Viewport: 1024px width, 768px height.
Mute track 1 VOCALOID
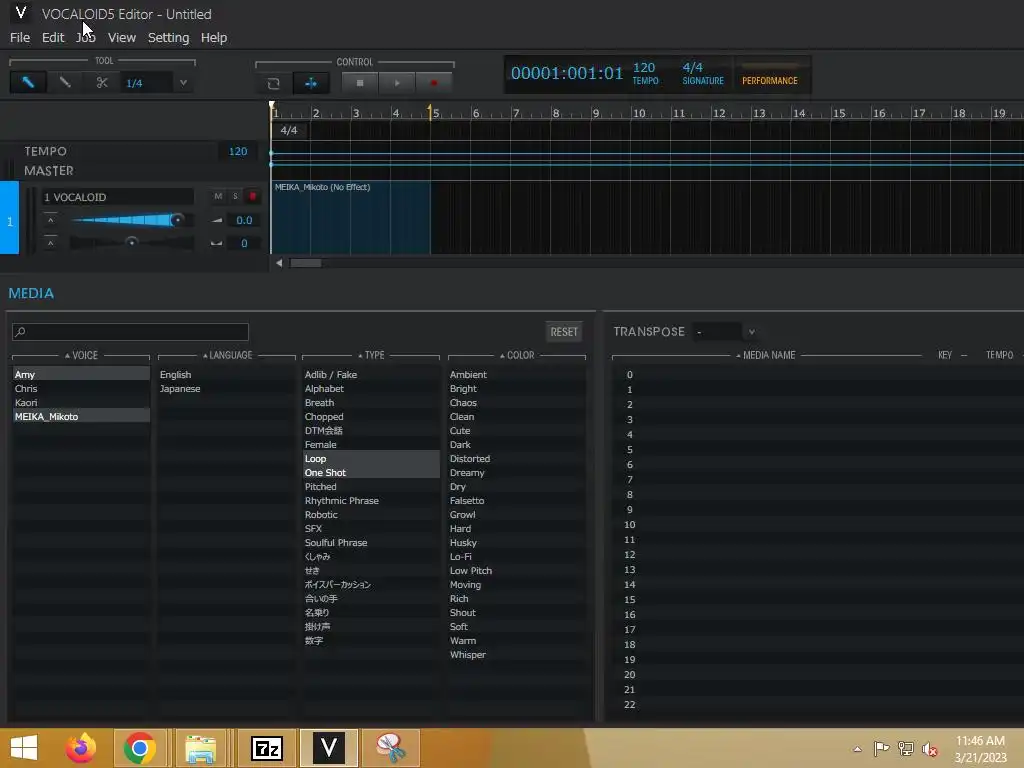pyautogui.click(x=218, y=197)
